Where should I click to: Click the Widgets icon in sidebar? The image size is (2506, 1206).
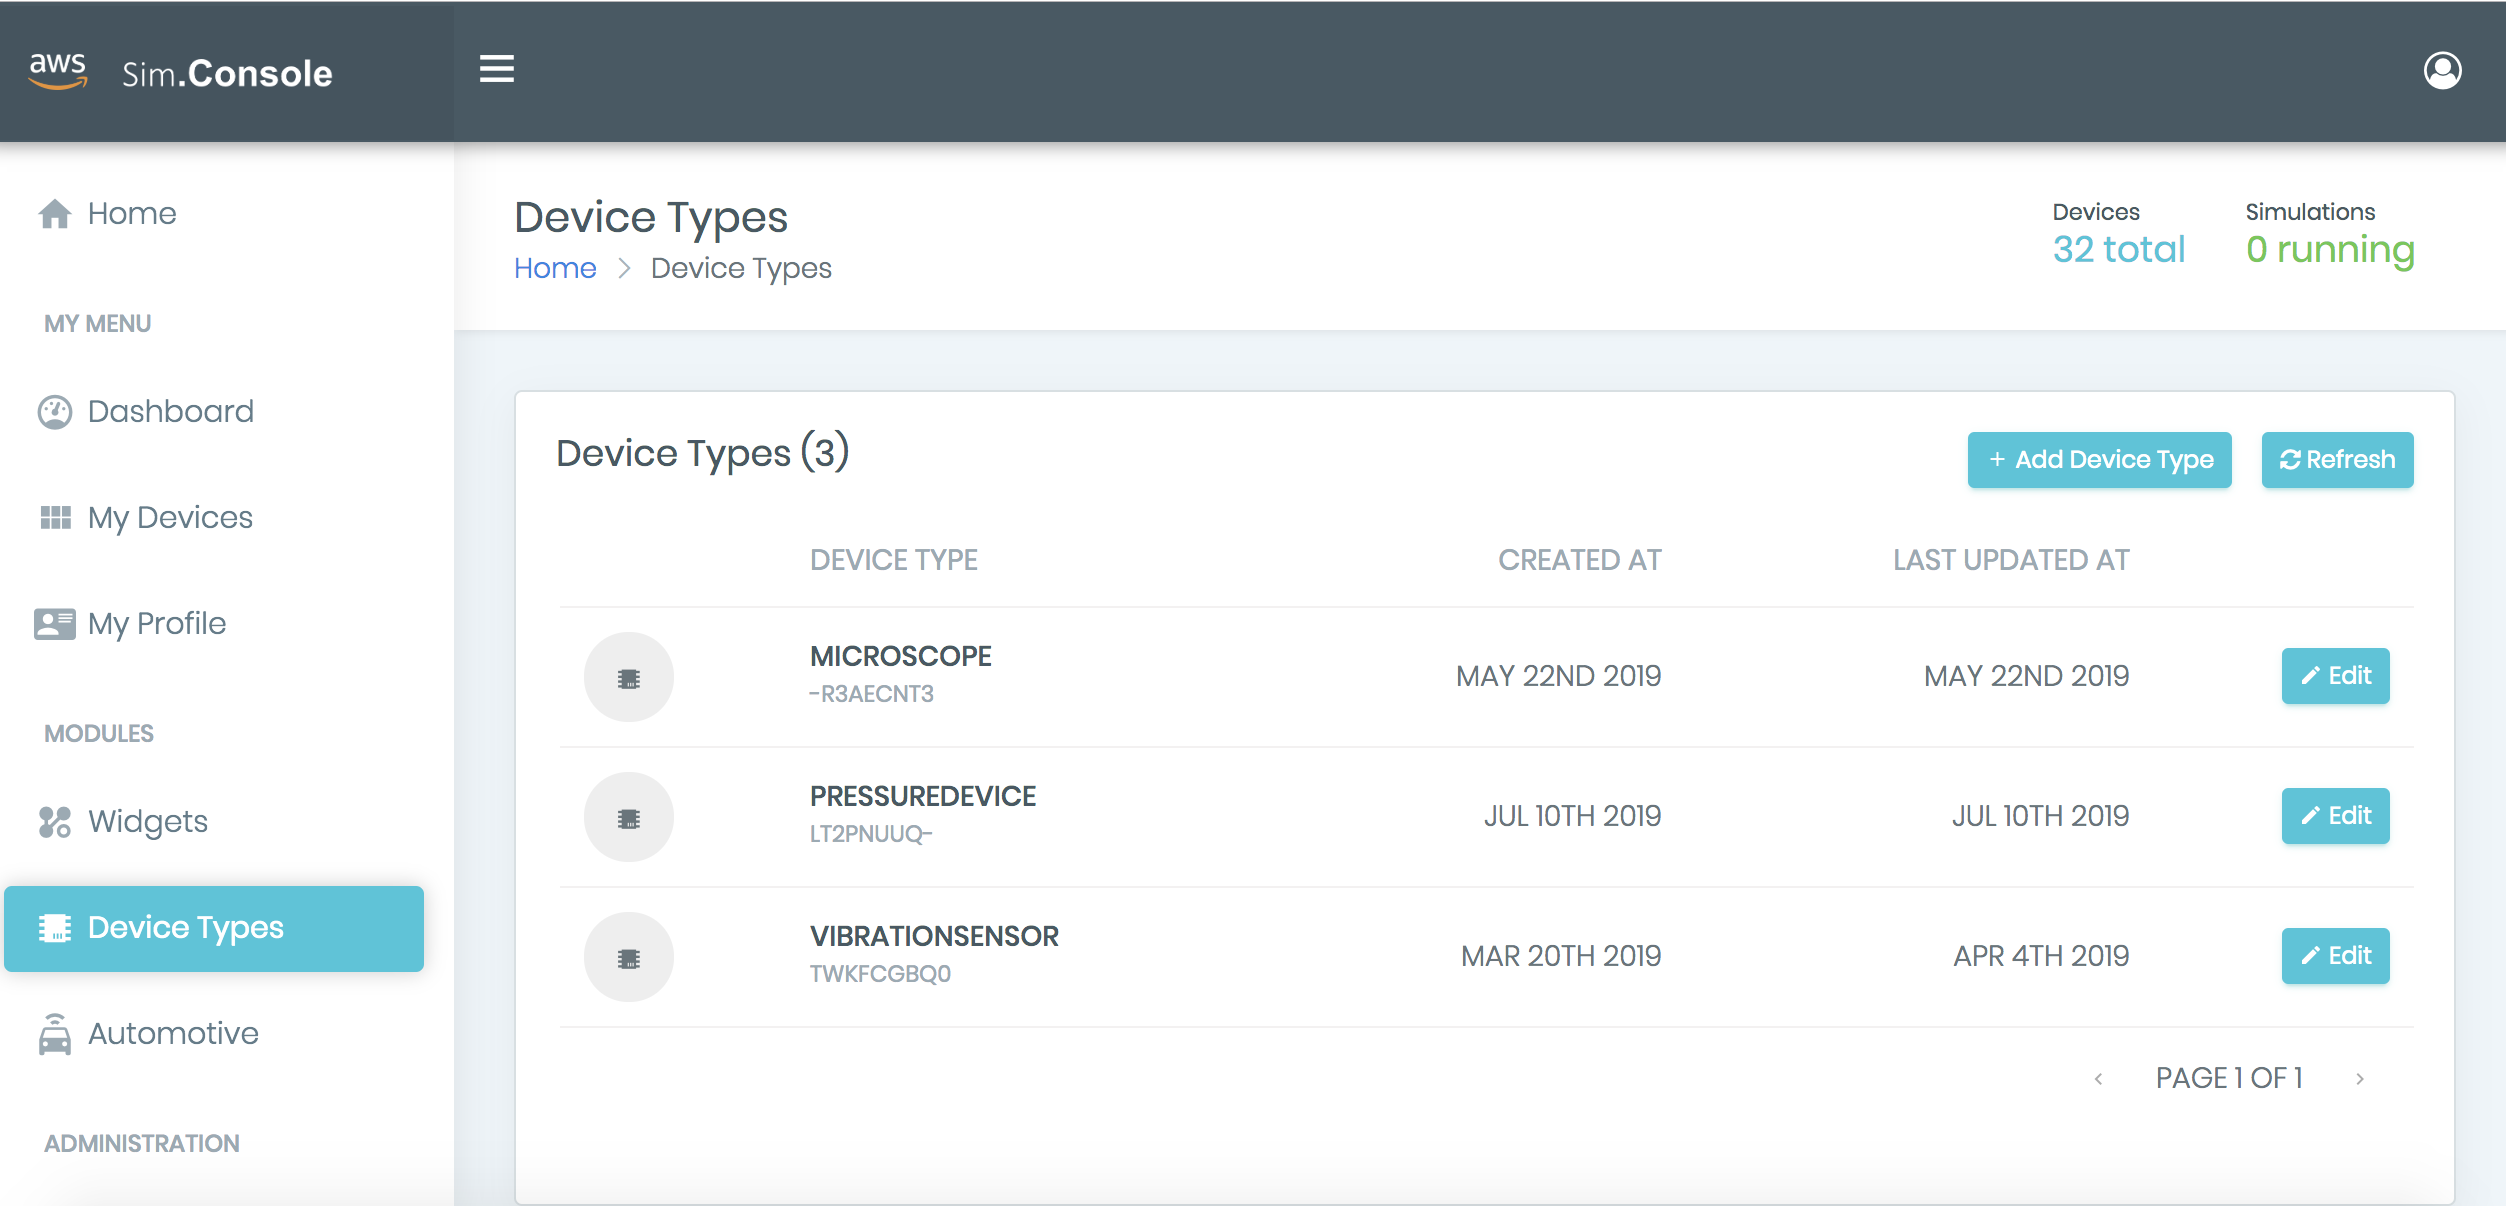[55, 821]
